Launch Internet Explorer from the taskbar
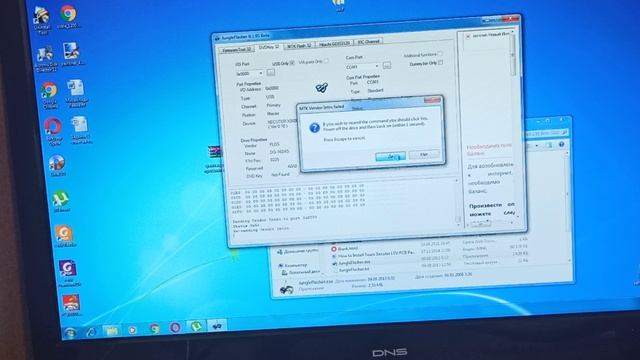This screenshot has width=640, height=360. (x=91, y=331)
